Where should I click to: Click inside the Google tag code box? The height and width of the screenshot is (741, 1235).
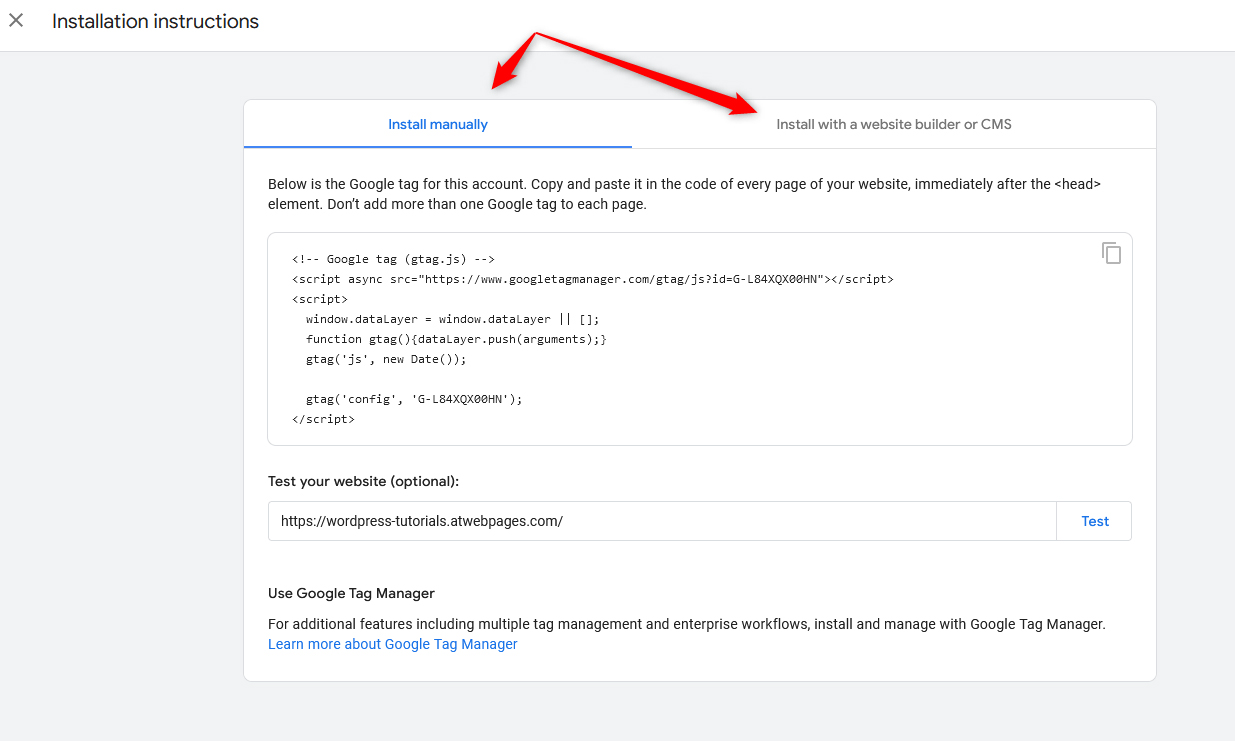[x=700, y=338]
